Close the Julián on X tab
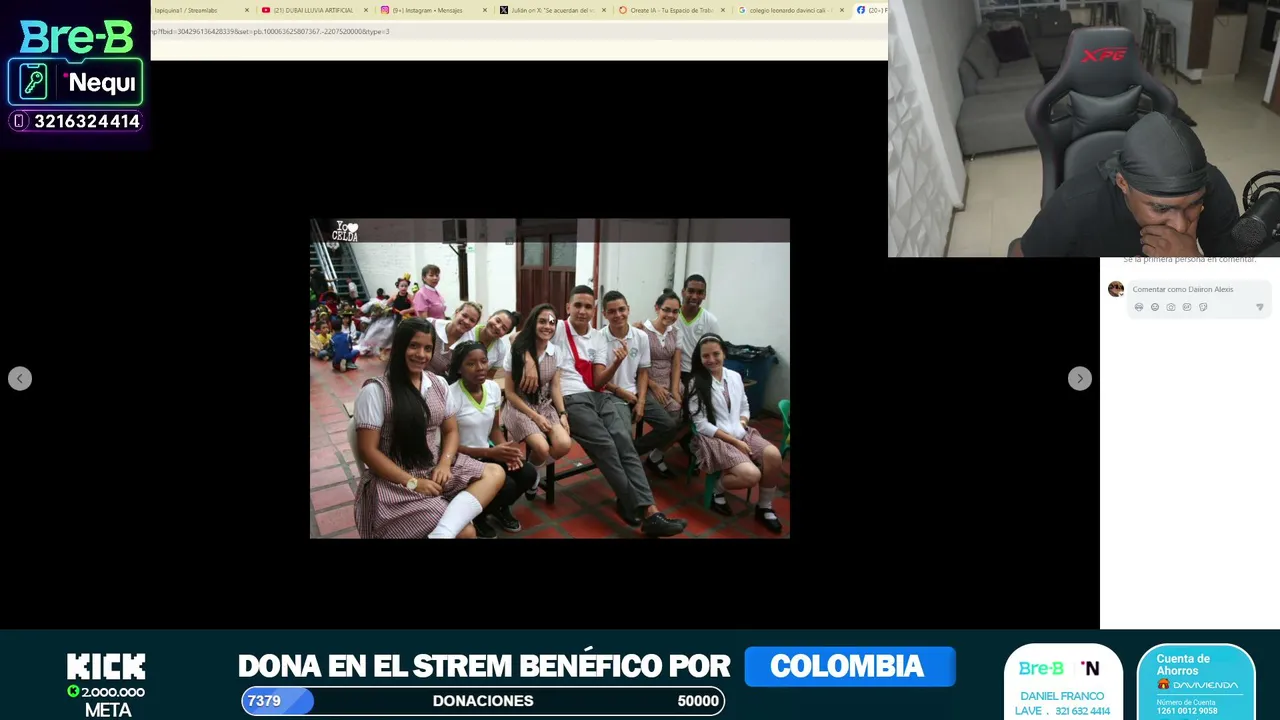The width and height of the screenshot is (1280, 720). point(604,10)
